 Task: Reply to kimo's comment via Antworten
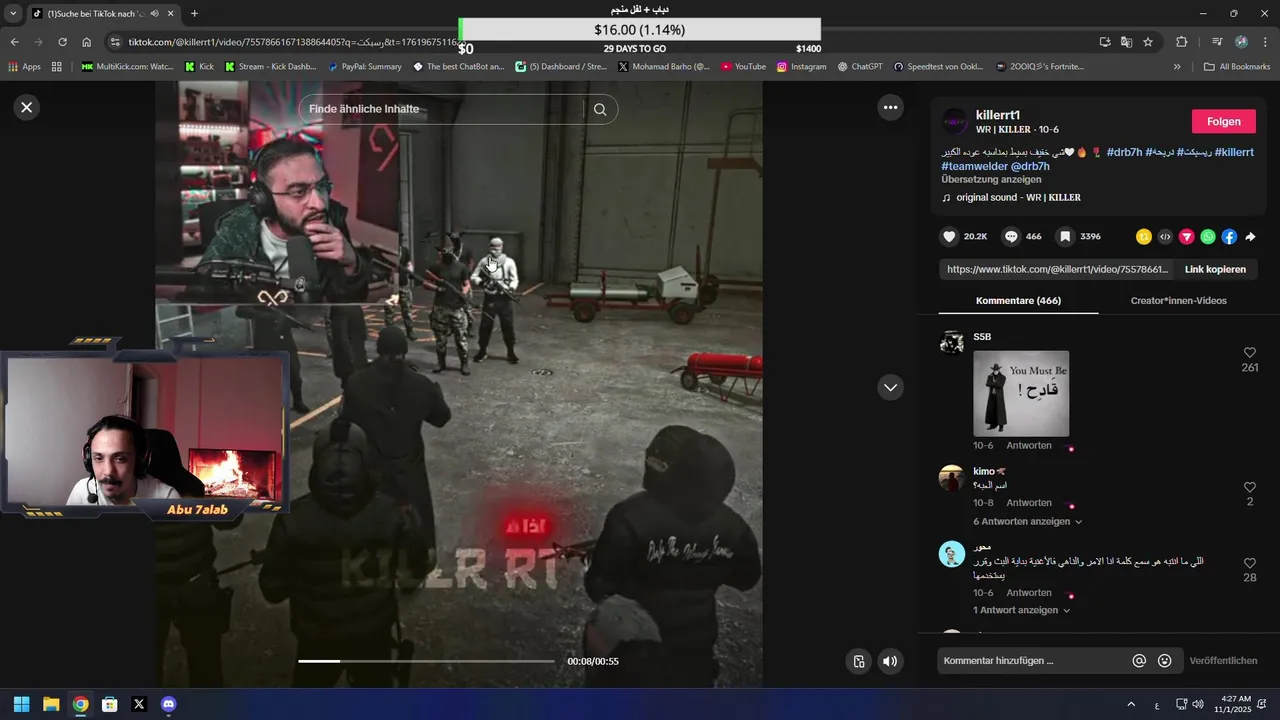[1028, 503]
